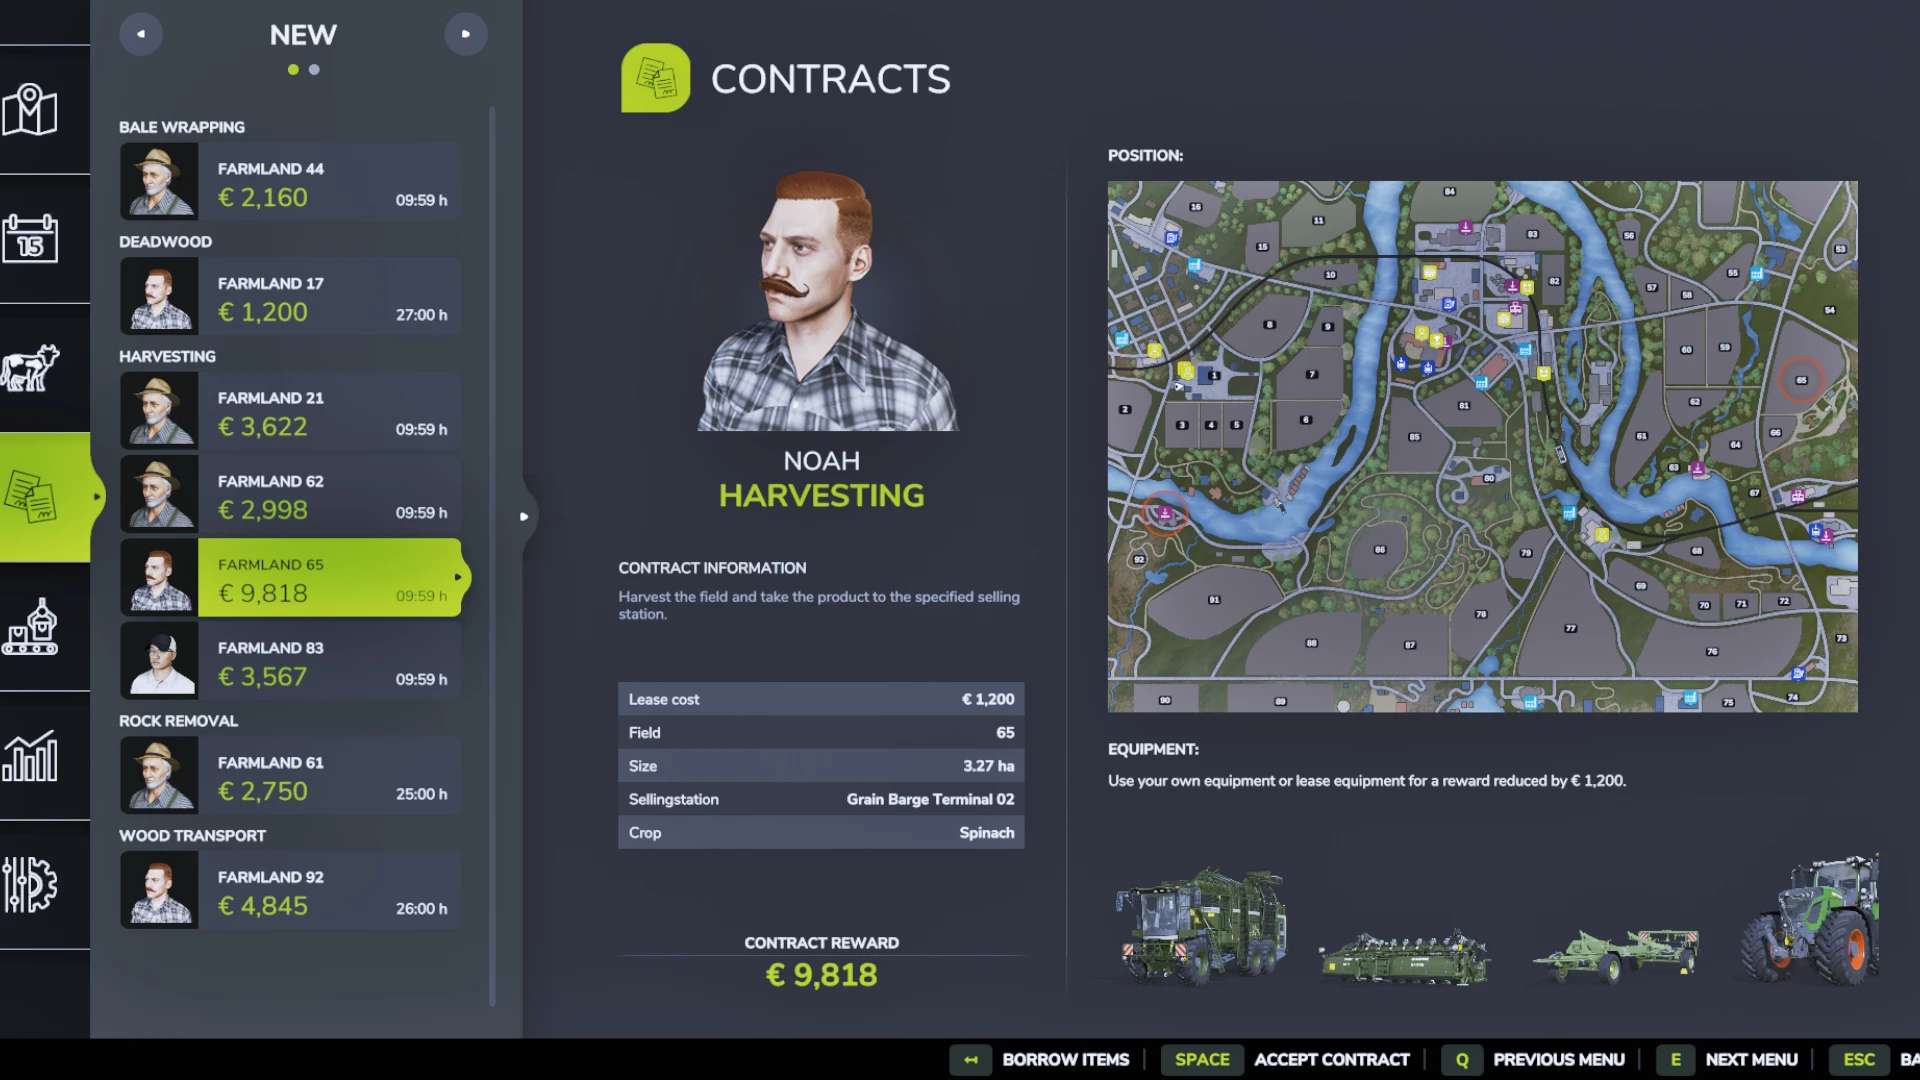Go to previous contract list page
Viewport: 1920px width, 1080px height.
(141, 34)
